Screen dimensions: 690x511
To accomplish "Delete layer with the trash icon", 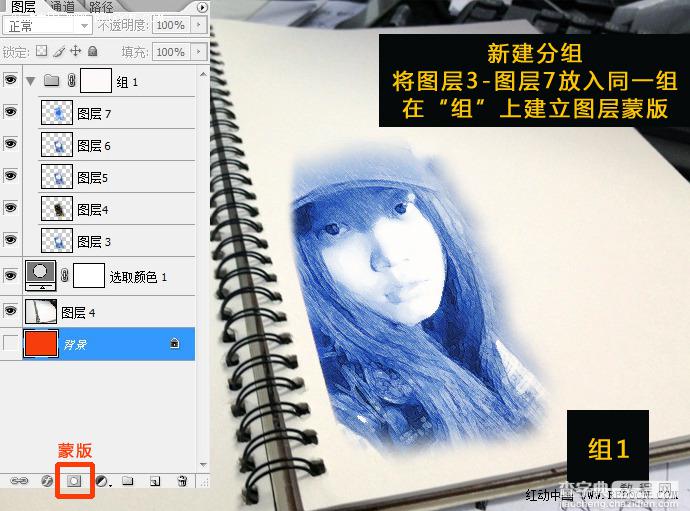I will (x=182, y=481).
